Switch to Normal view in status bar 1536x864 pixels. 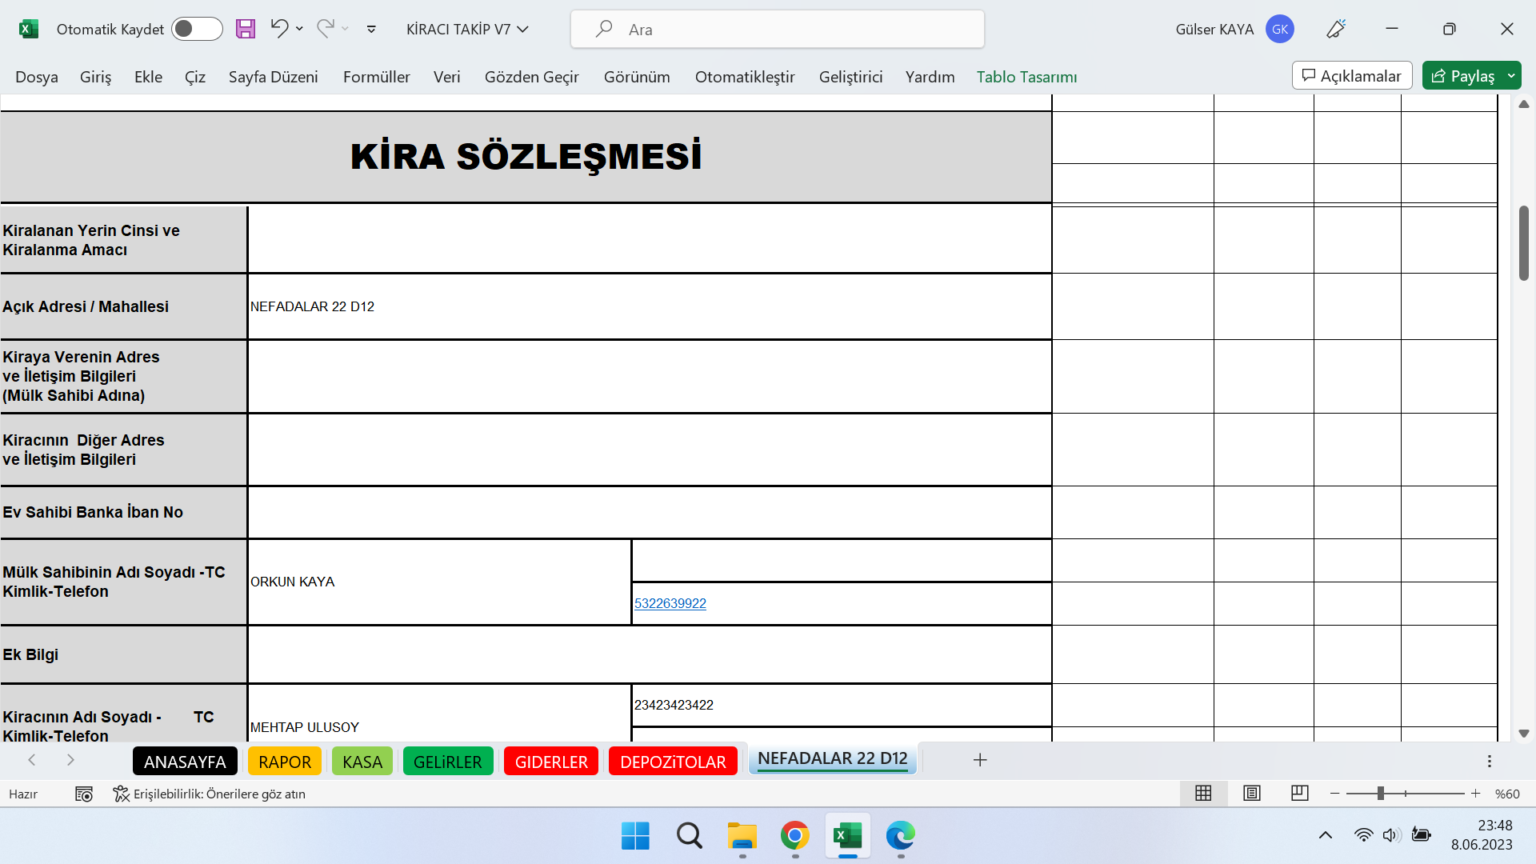(1203, 793)
